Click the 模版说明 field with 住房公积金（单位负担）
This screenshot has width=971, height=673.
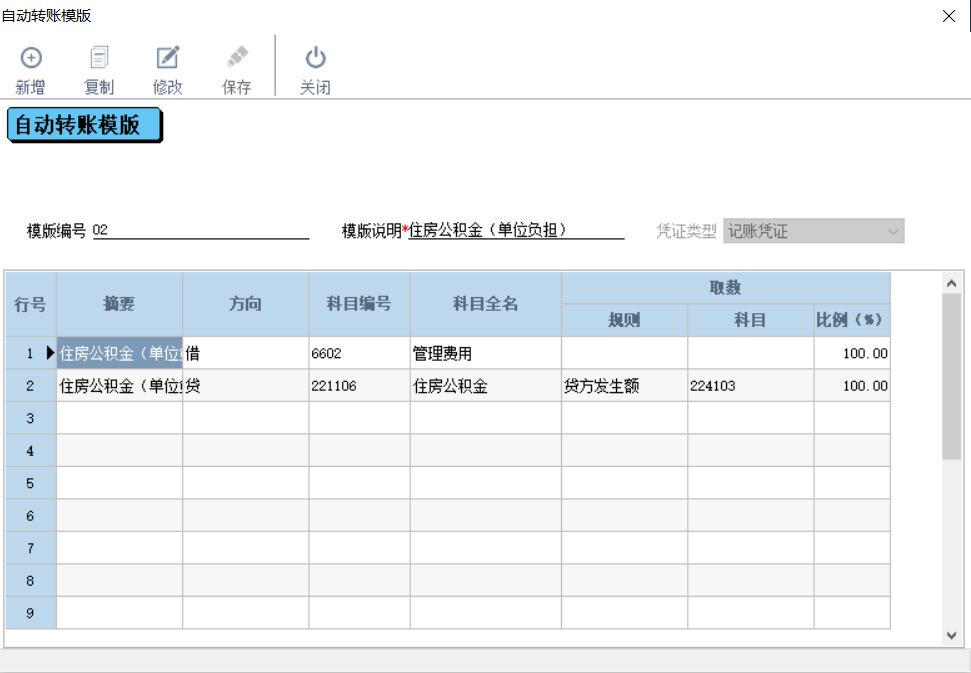[x=516, y=230]
